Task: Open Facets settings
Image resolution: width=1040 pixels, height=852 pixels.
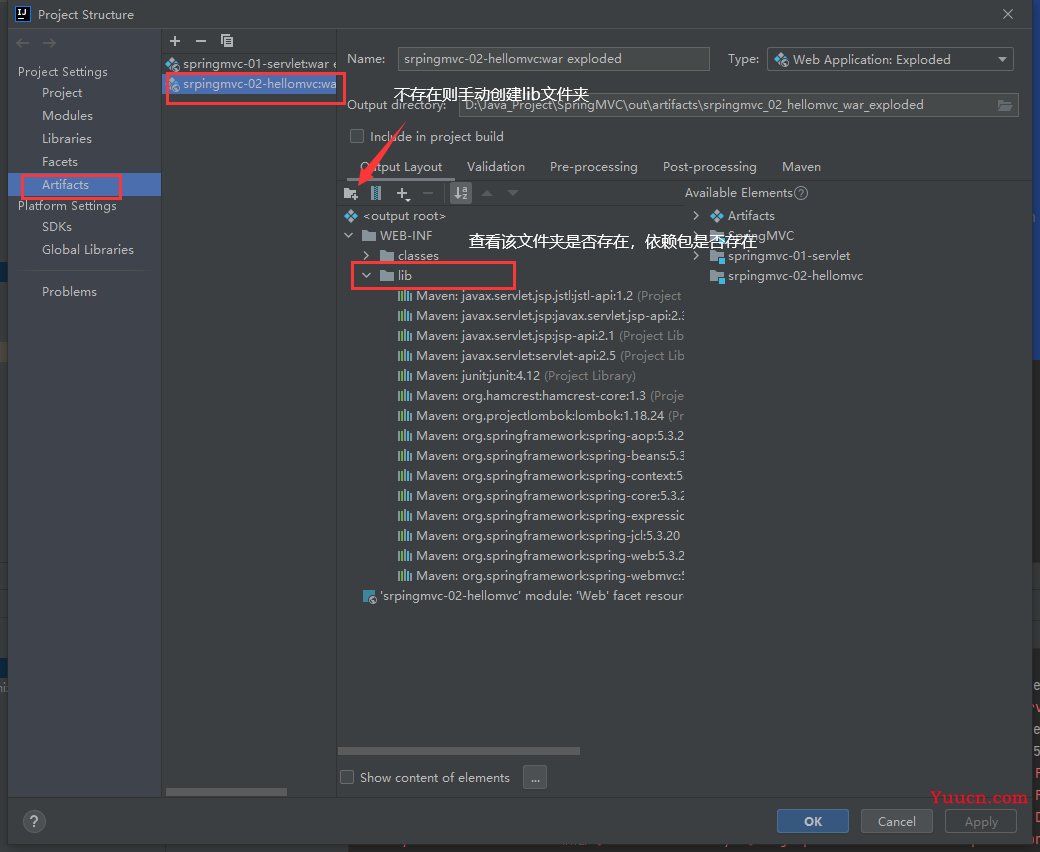Action: (x=60, y=162)
